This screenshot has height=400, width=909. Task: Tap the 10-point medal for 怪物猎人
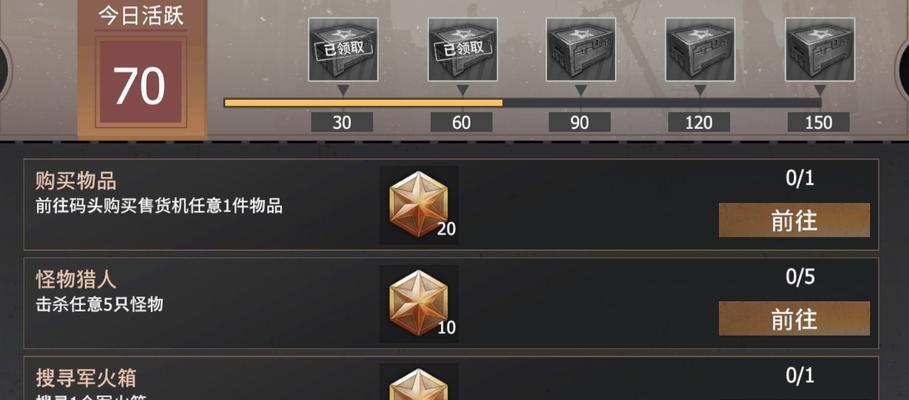[419, 304]
